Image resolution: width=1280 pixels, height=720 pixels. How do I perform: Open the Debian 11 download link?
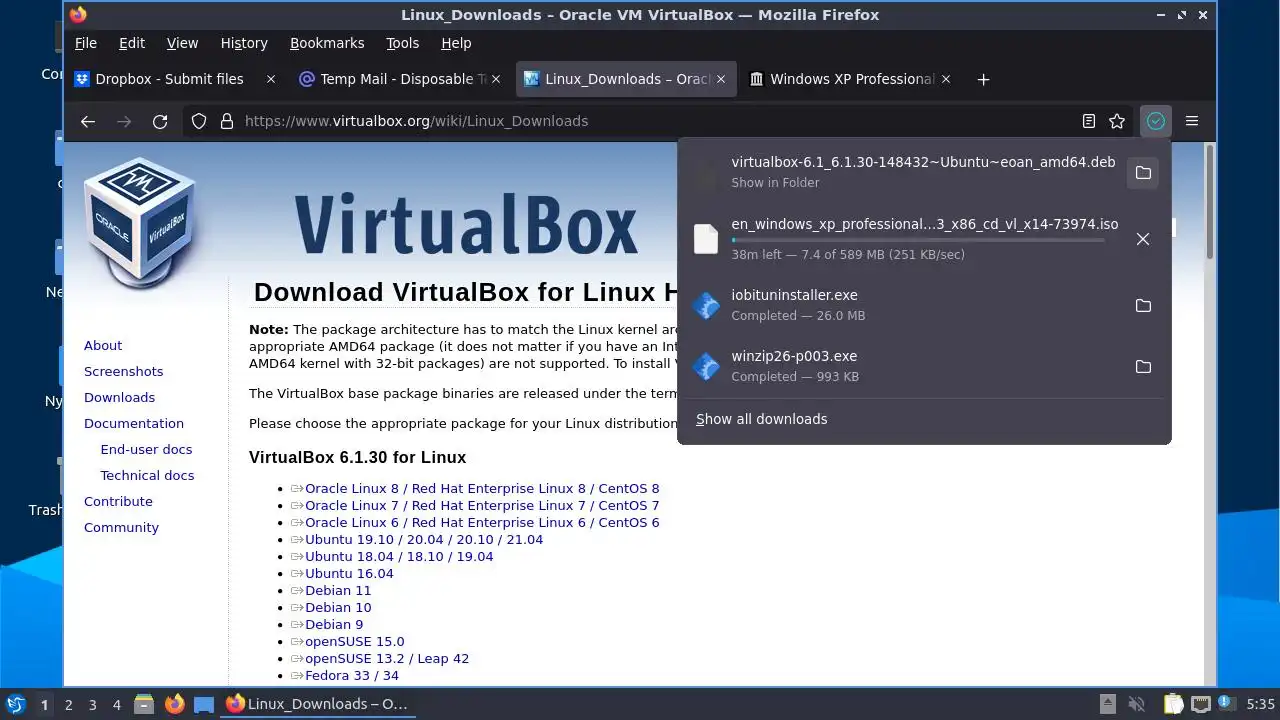338,590
